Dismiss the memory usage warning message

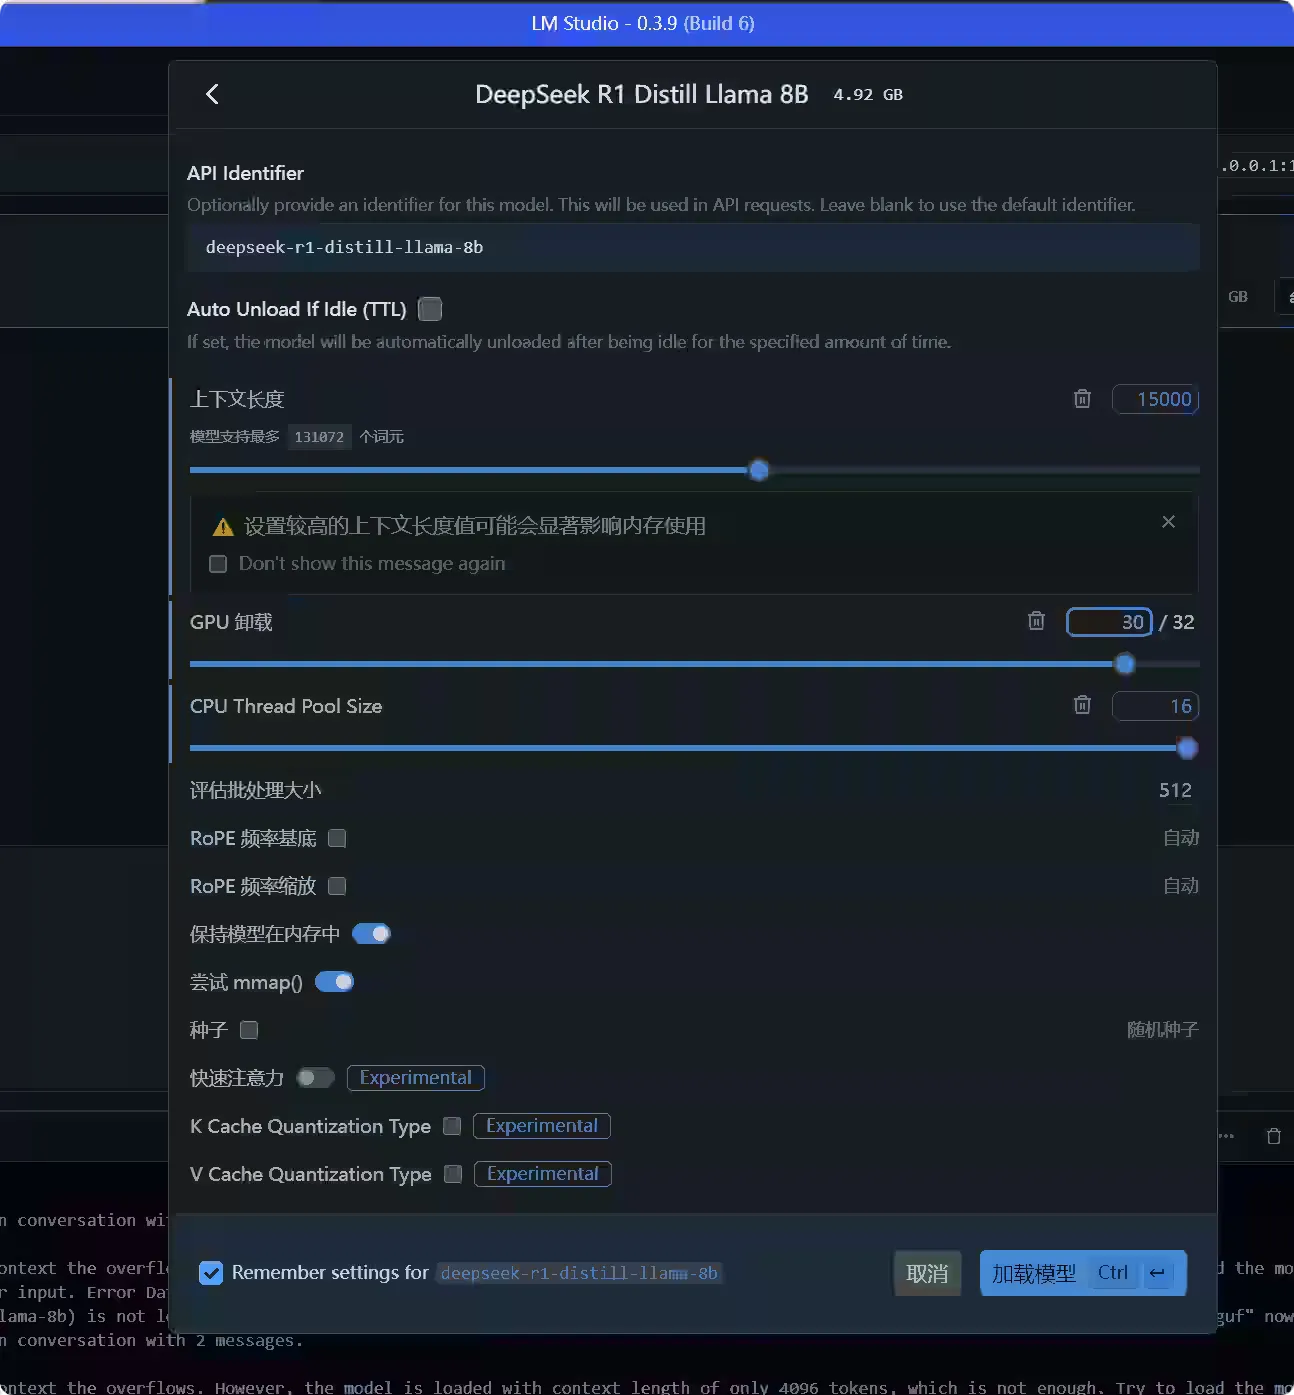tap(1168, 522)
